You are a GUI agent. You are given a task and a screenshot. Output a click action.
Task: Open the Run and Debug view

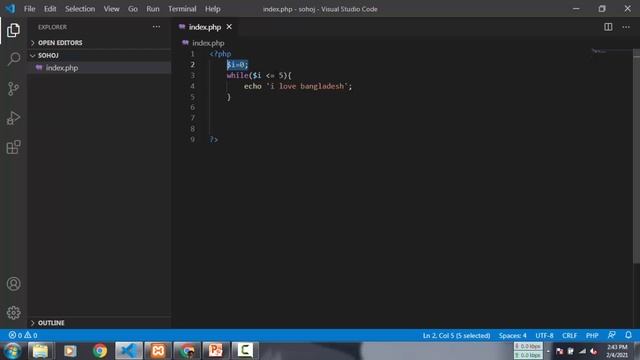tap(13, 118)
